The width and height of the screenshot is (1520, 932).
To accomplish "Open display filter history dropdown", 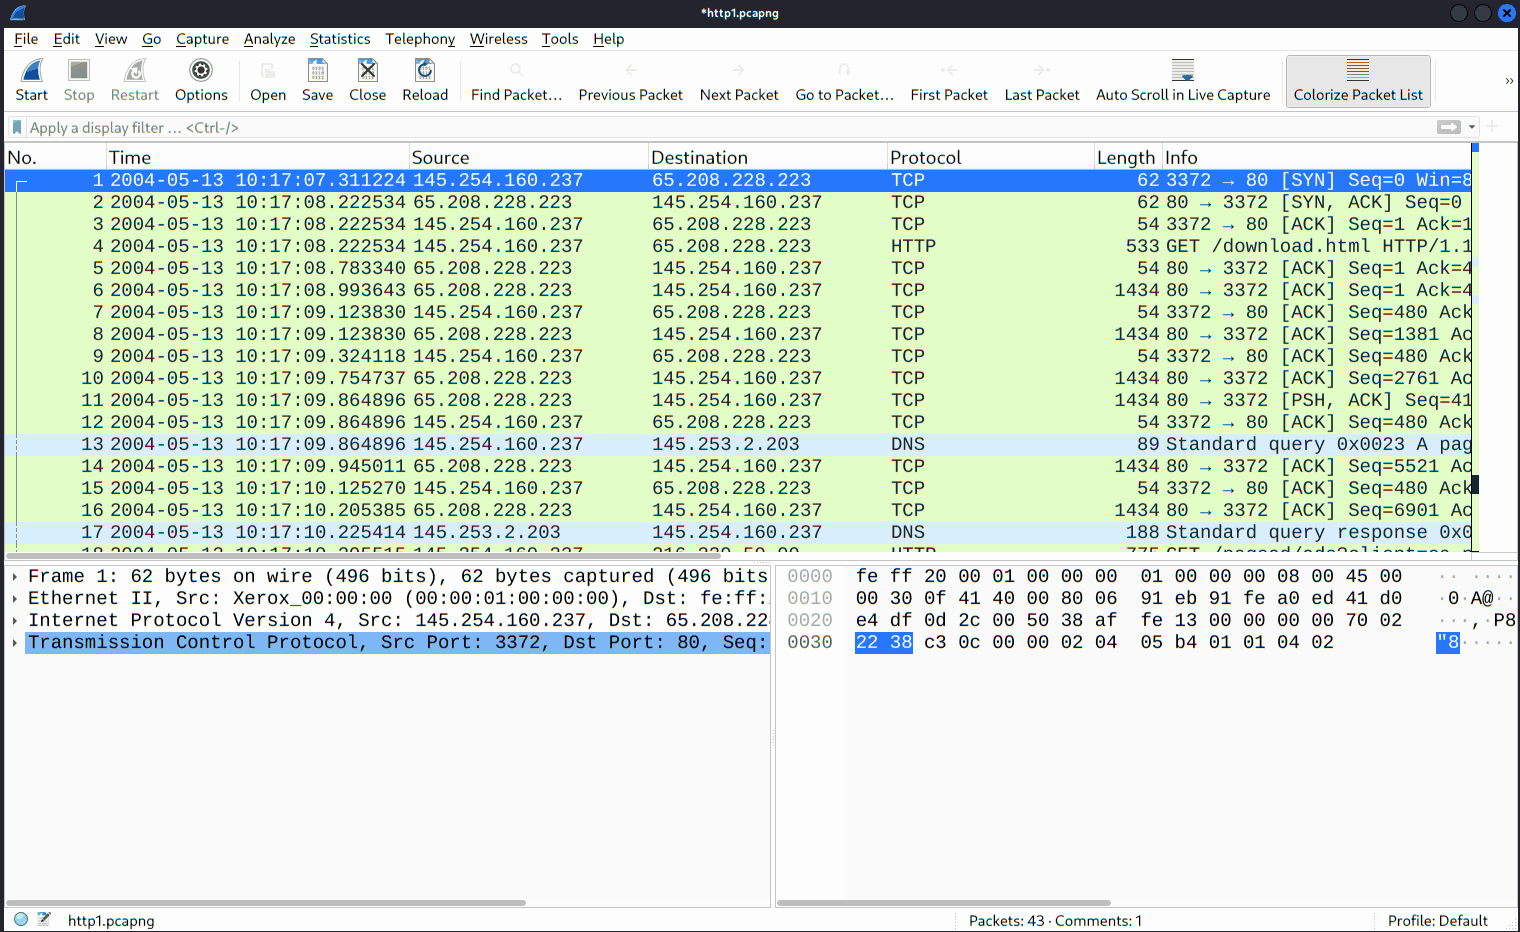I will pos(1472,127).
